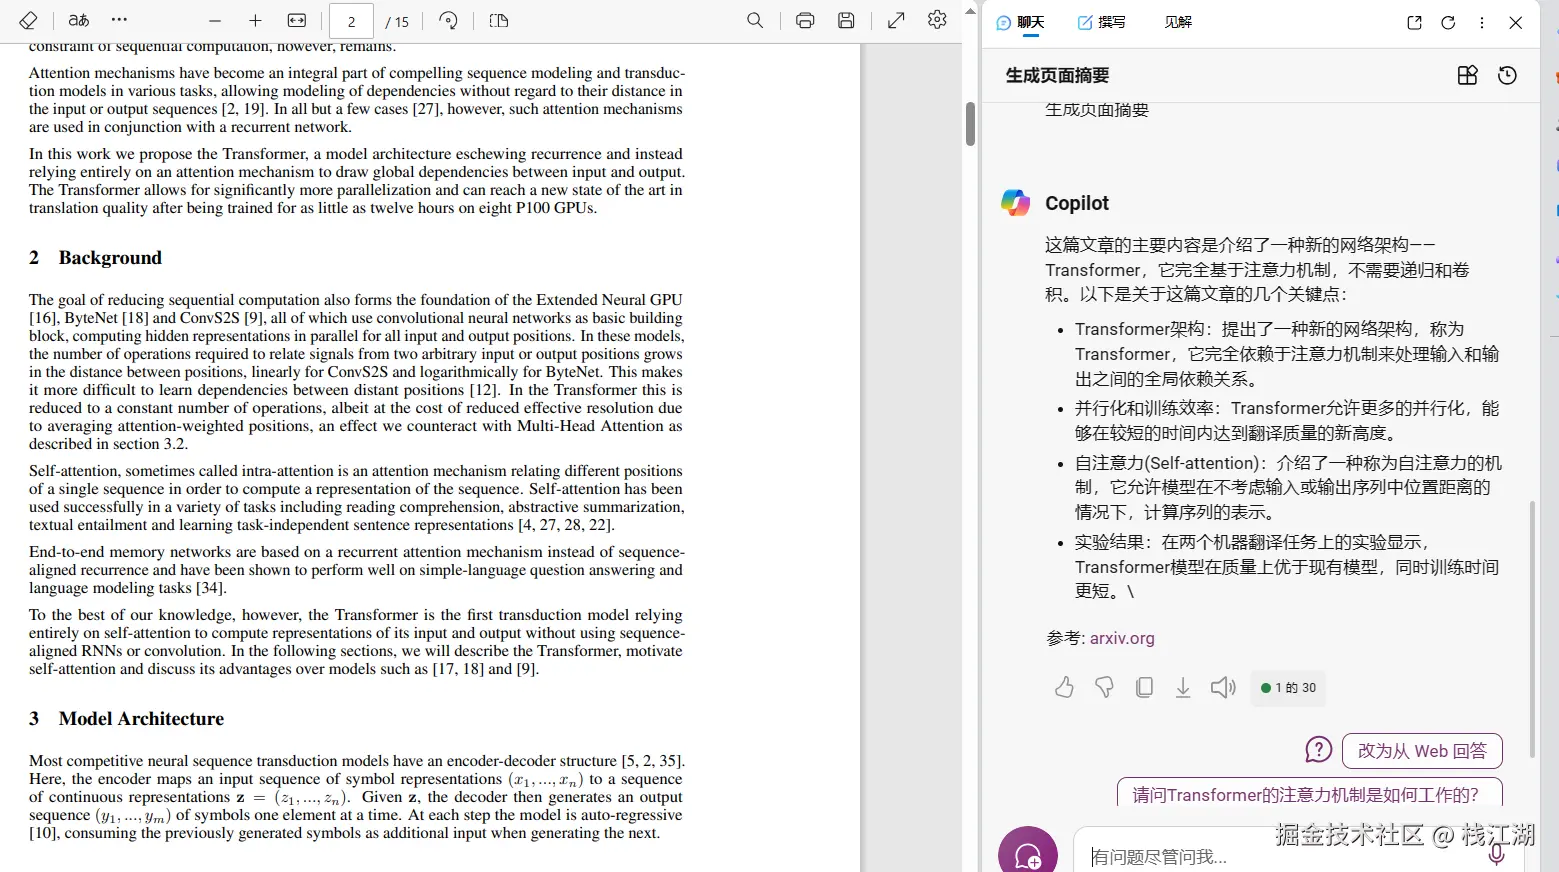Print the PDF document

[x=805, y=20]
